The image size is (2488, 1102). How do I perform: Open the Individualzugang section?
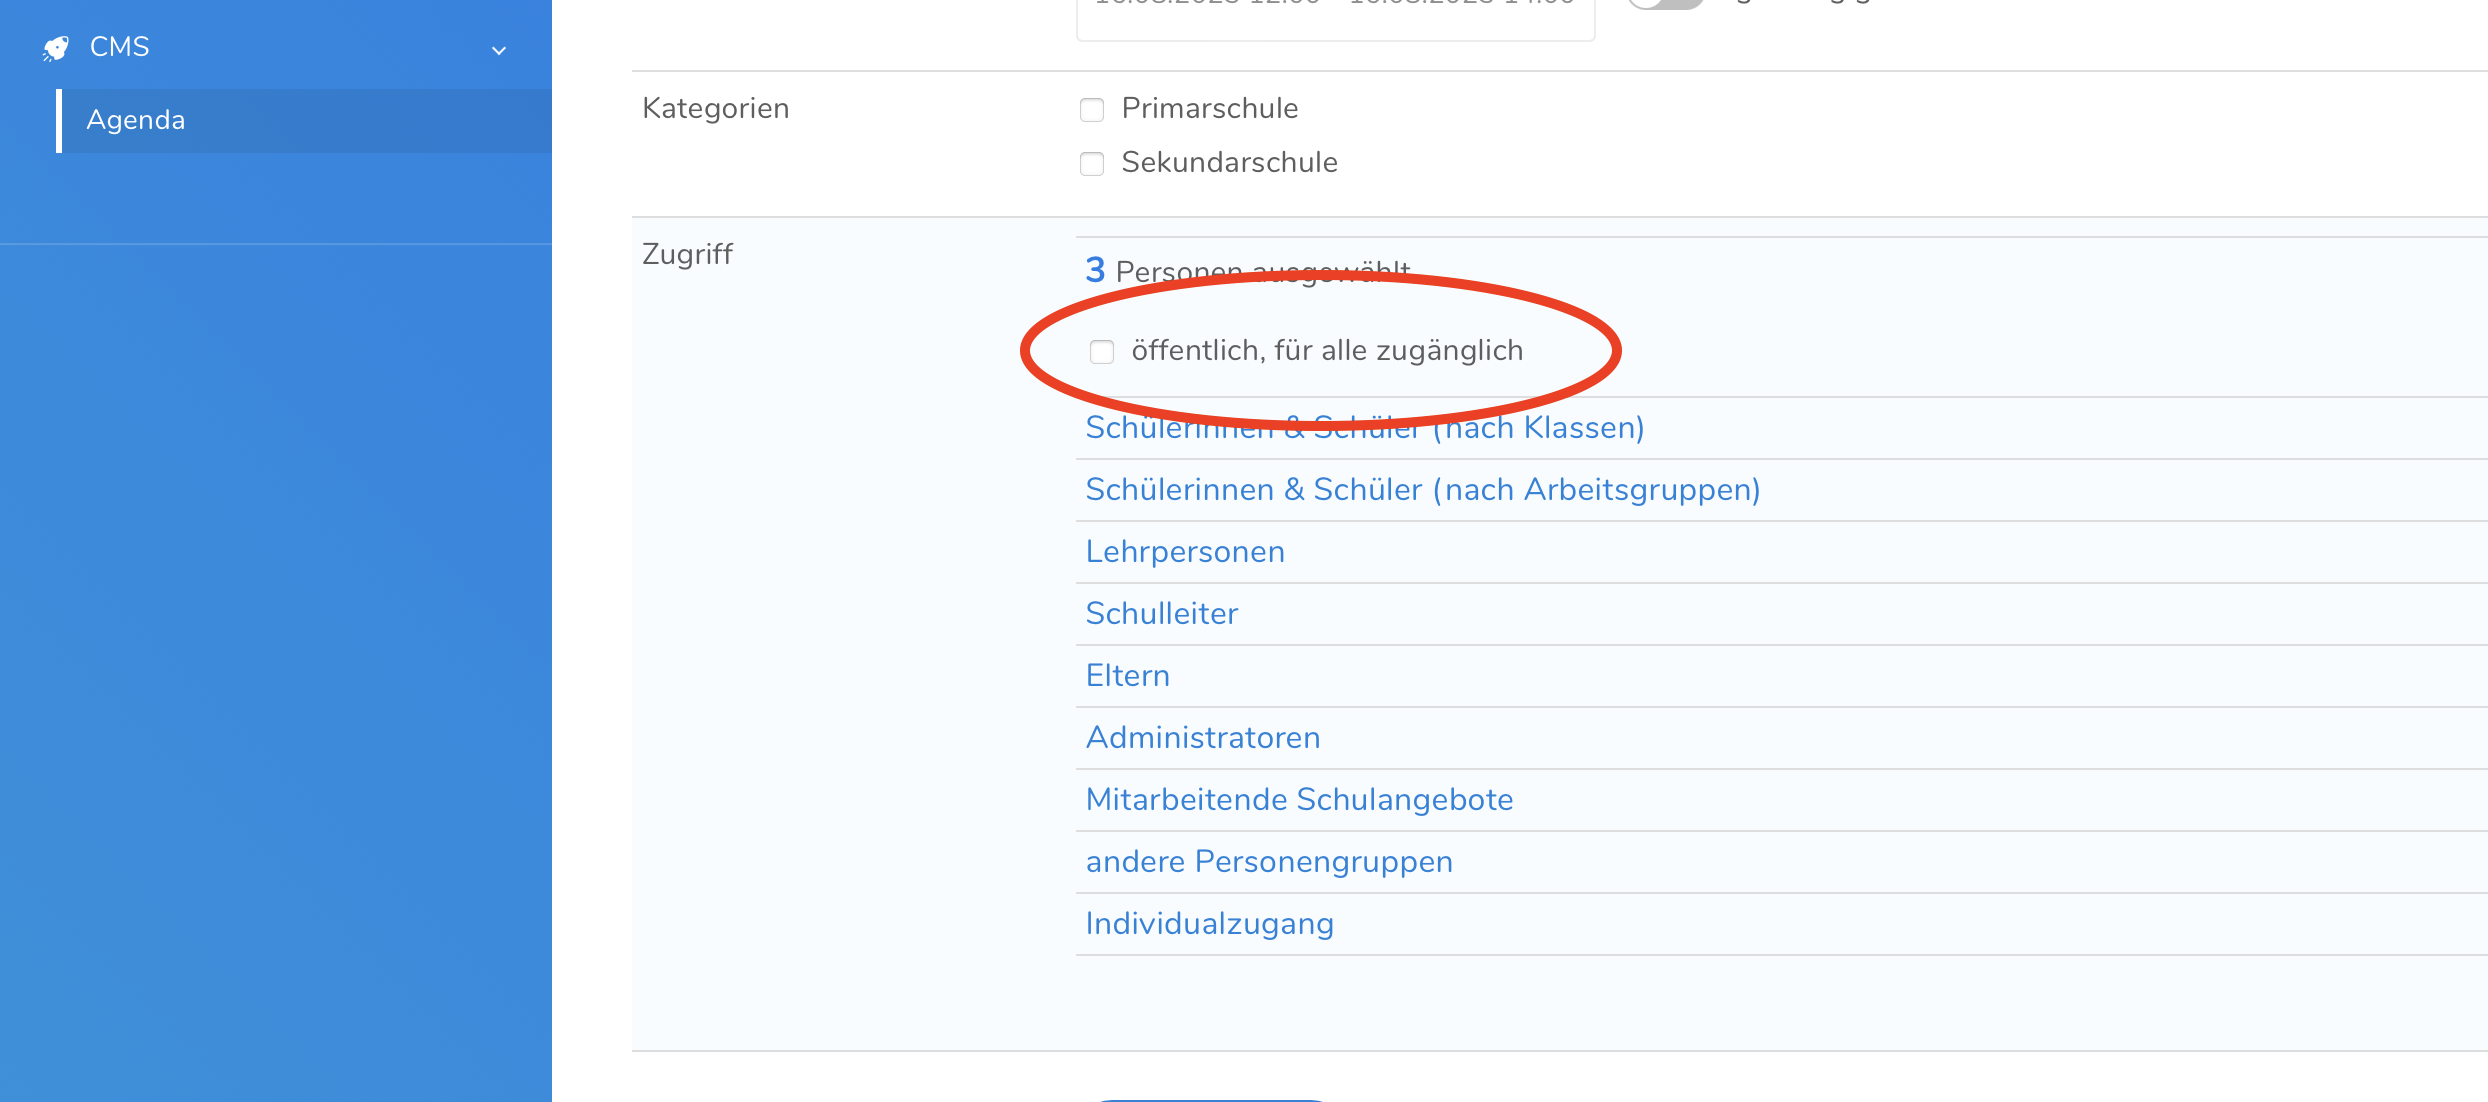click(x=1209, y=924)
